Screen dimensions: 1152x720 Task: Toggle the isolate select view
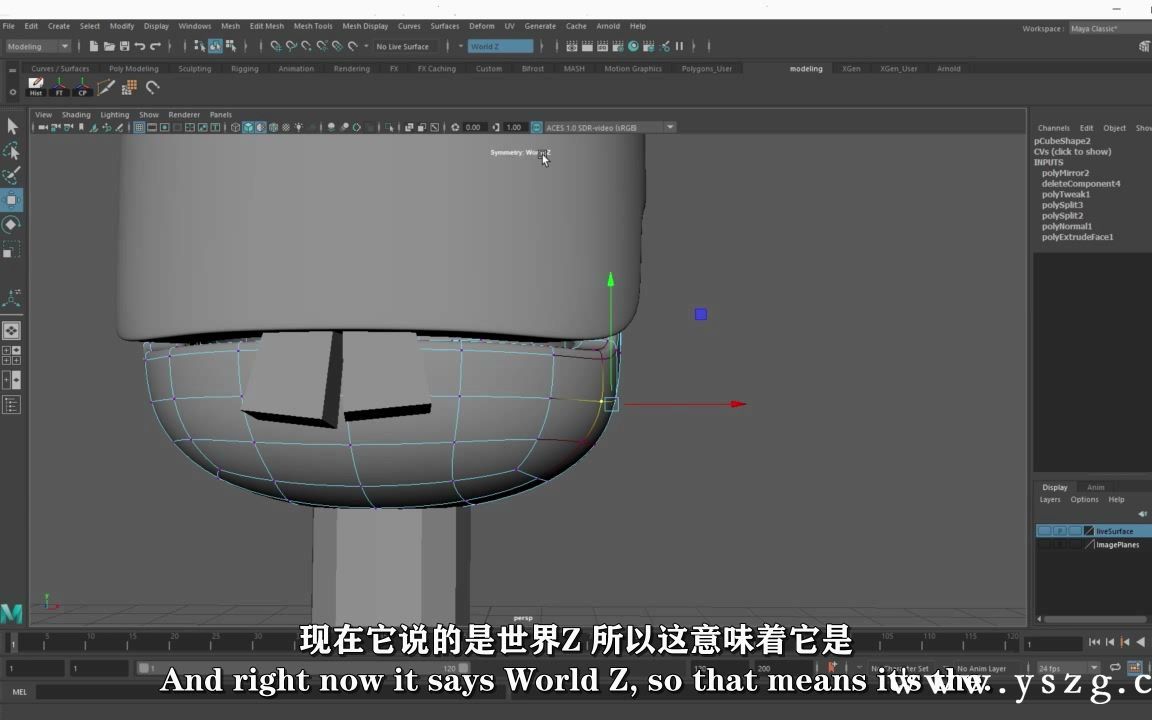389,128
